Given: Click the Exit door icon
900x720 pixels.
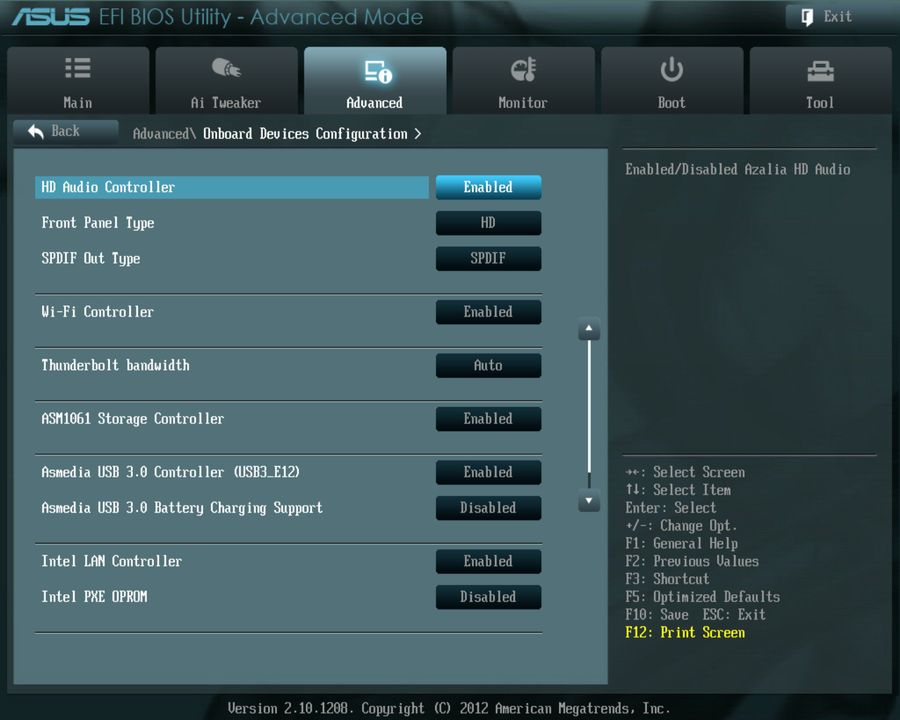Looking at the screenshot, I should (806, 17).
